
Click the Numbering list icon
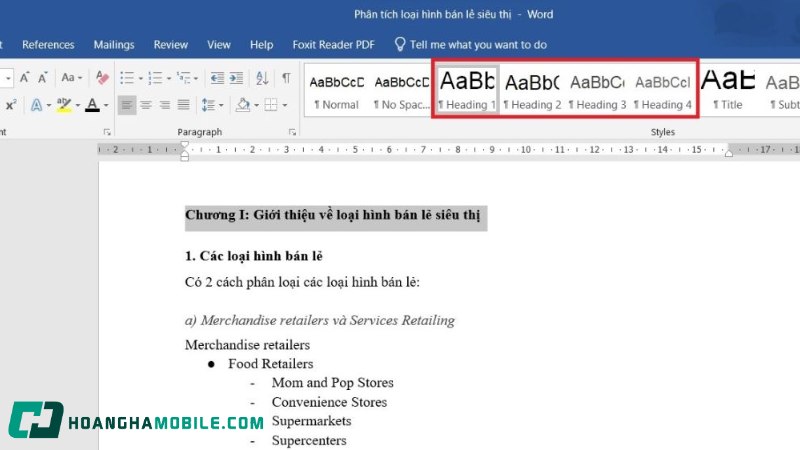coord(154,78)
